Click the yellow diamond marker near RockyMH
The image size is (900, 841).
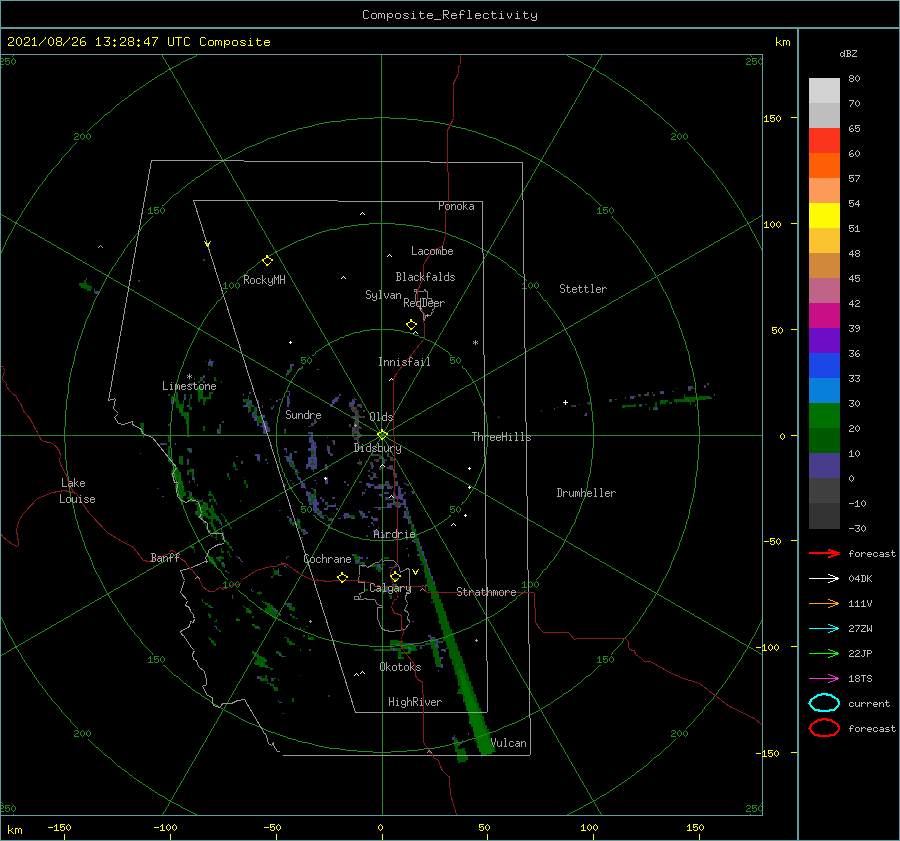pos(267,261)
